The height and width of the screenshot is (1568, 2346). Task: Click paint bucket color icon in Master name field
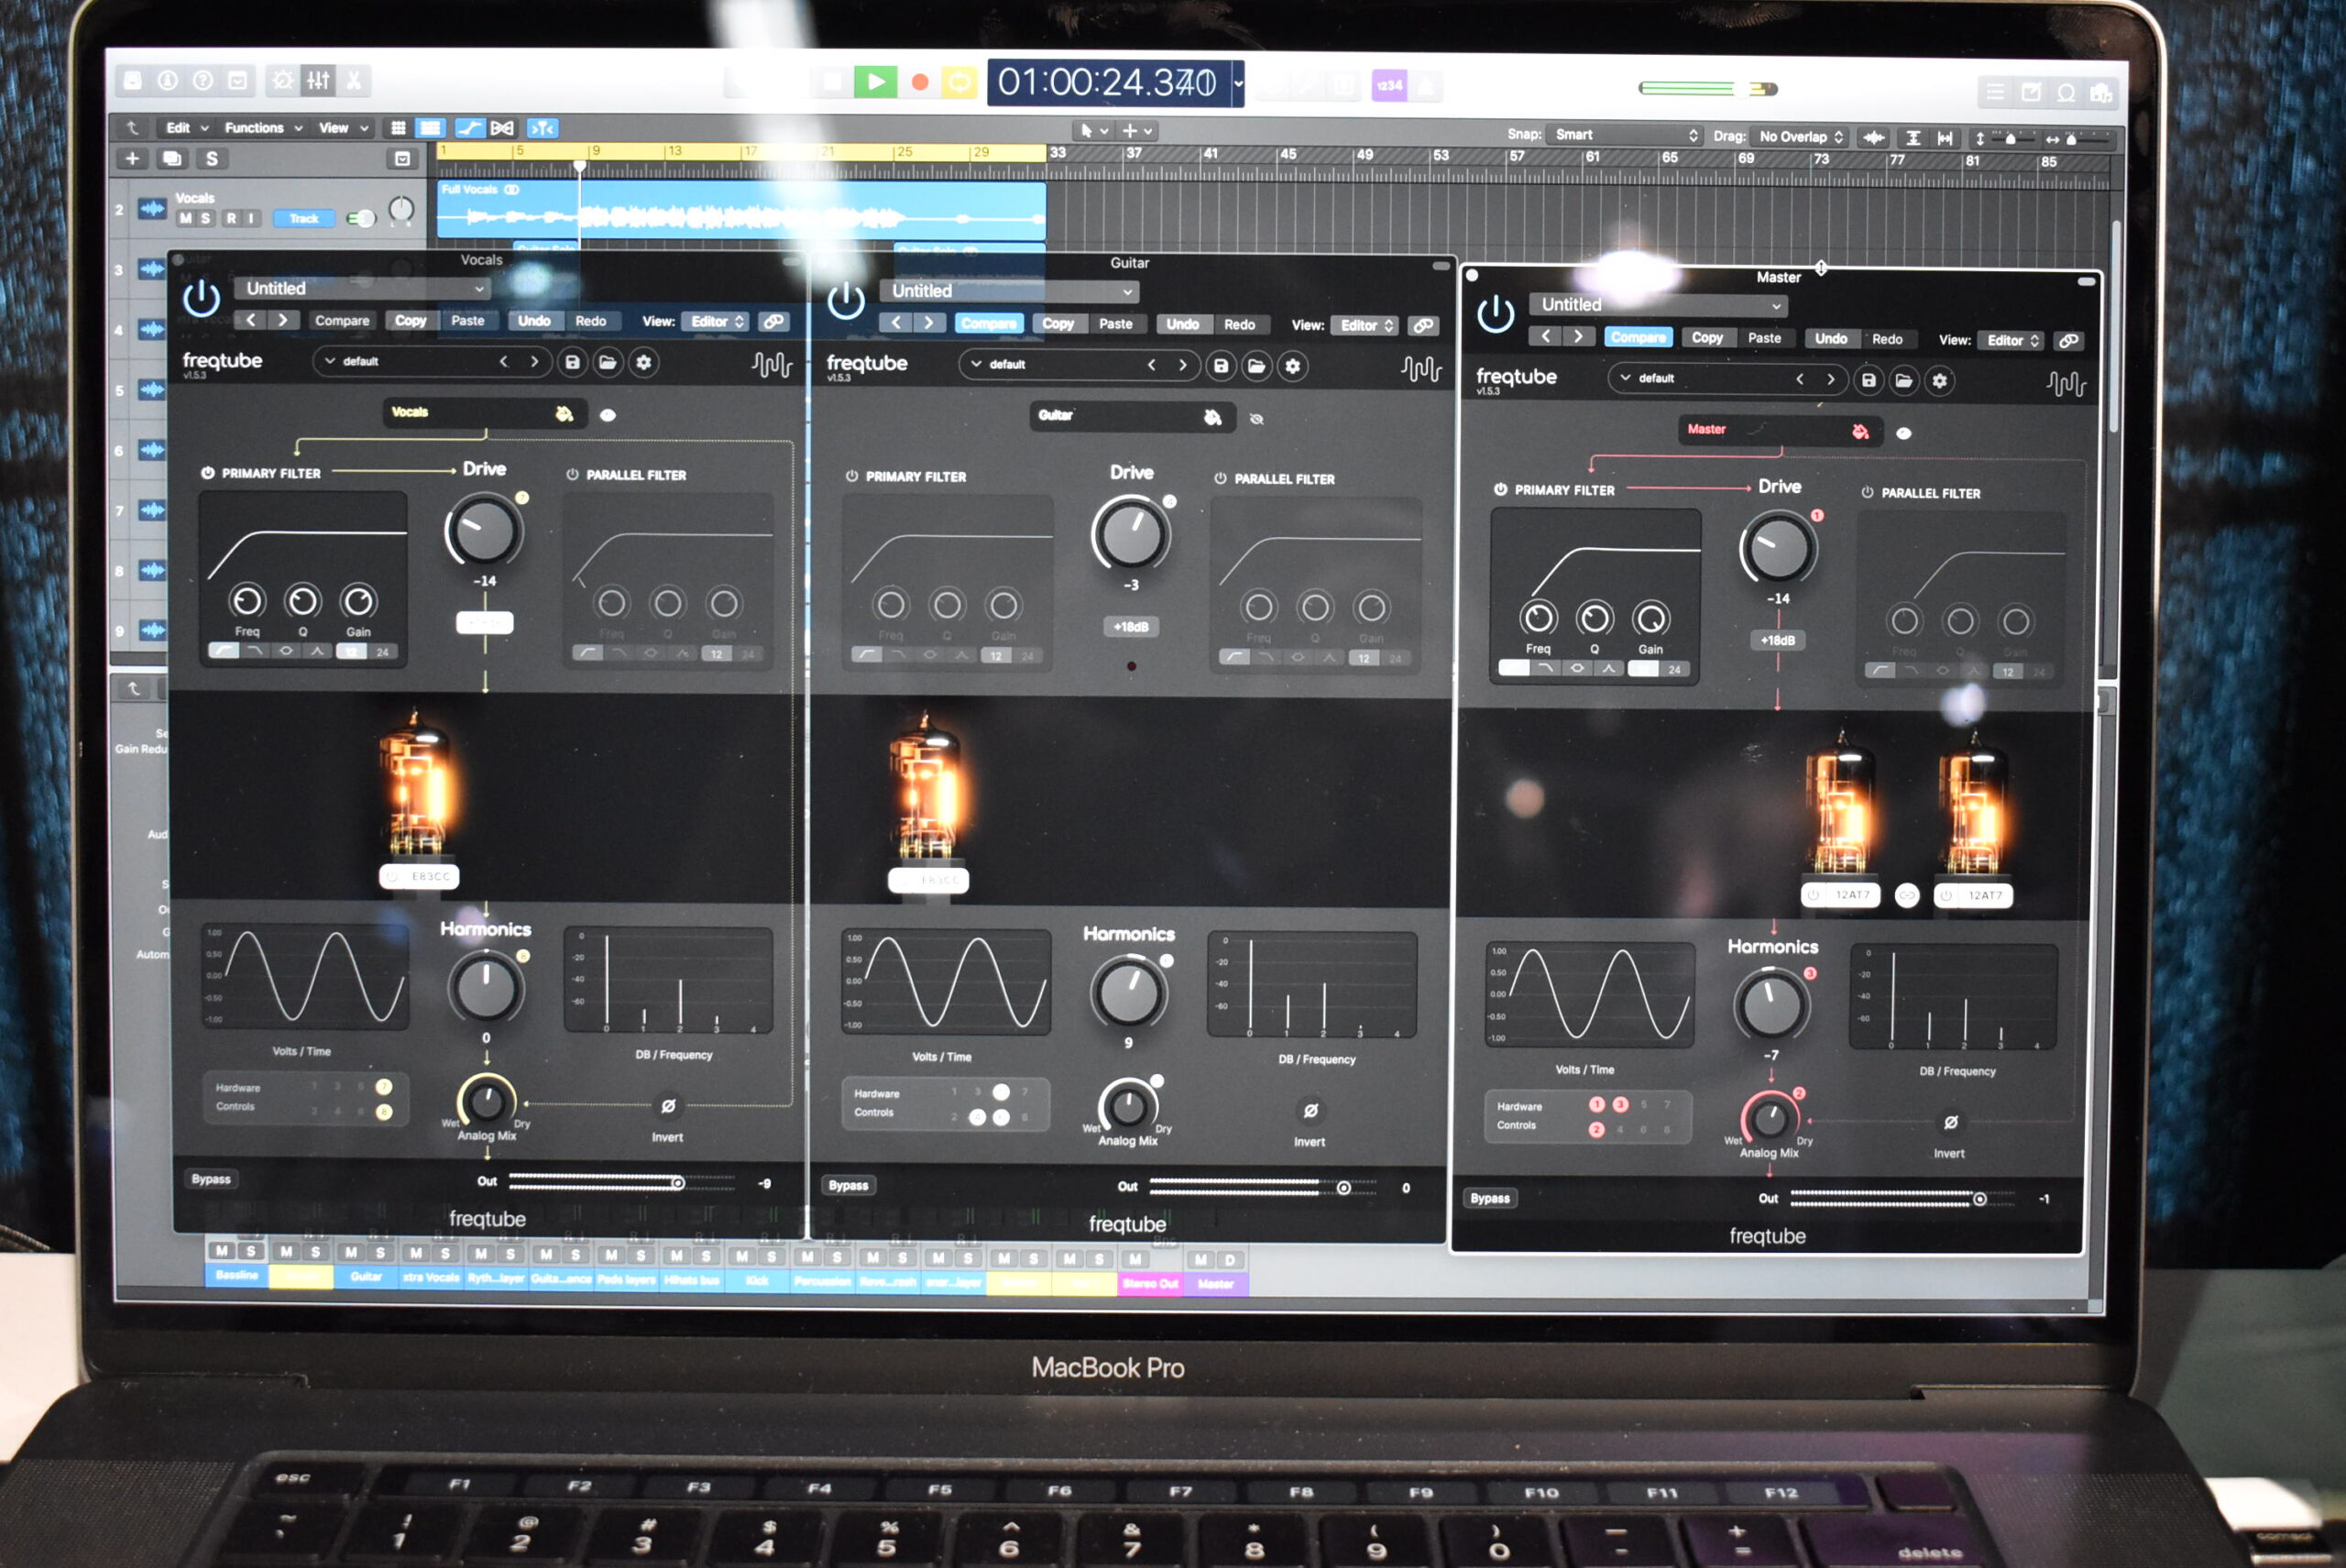1860,432
